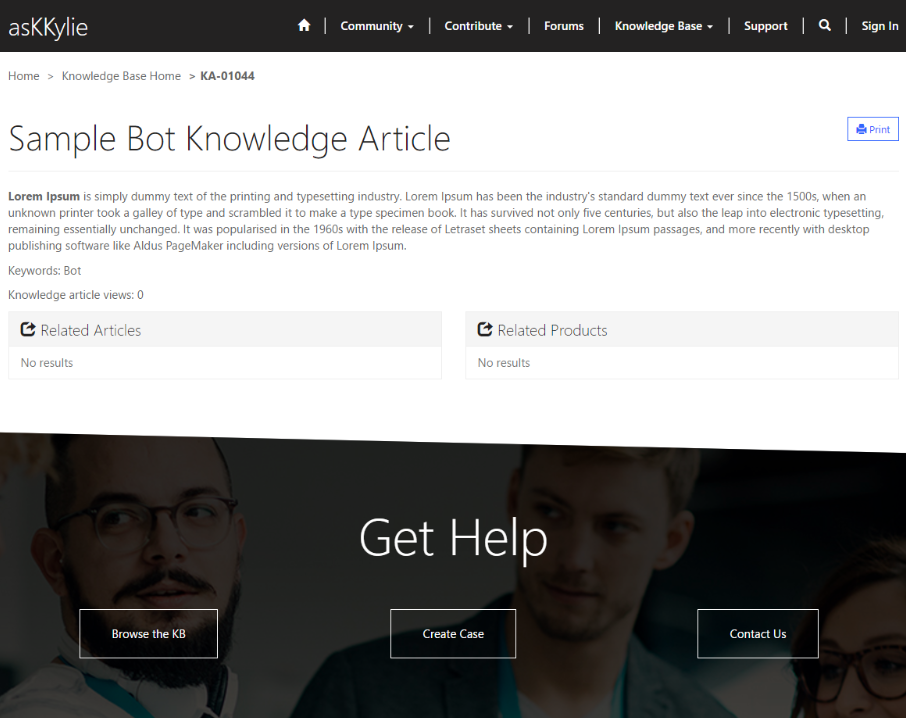Image resolution: width=906 pixels, height=718 pixels.
Task: Expand the Knowledge Base dropdown menu
Action: click(664, 26)
